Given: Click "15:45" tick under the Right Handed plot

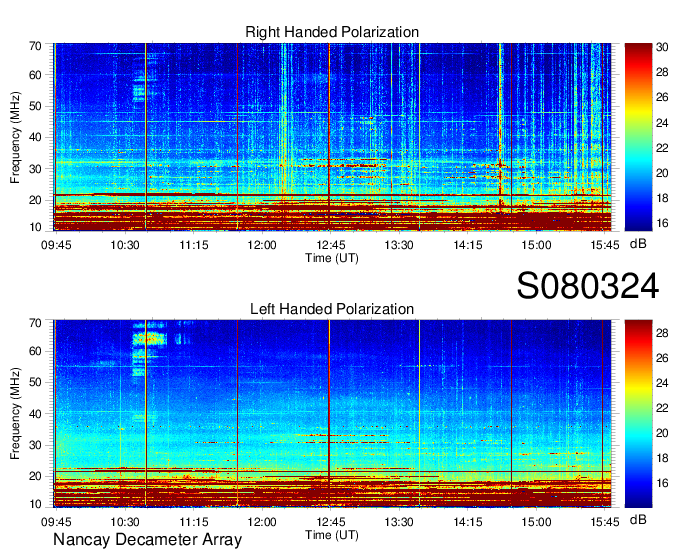Looking at the screenshot, I should coord(605,245).
